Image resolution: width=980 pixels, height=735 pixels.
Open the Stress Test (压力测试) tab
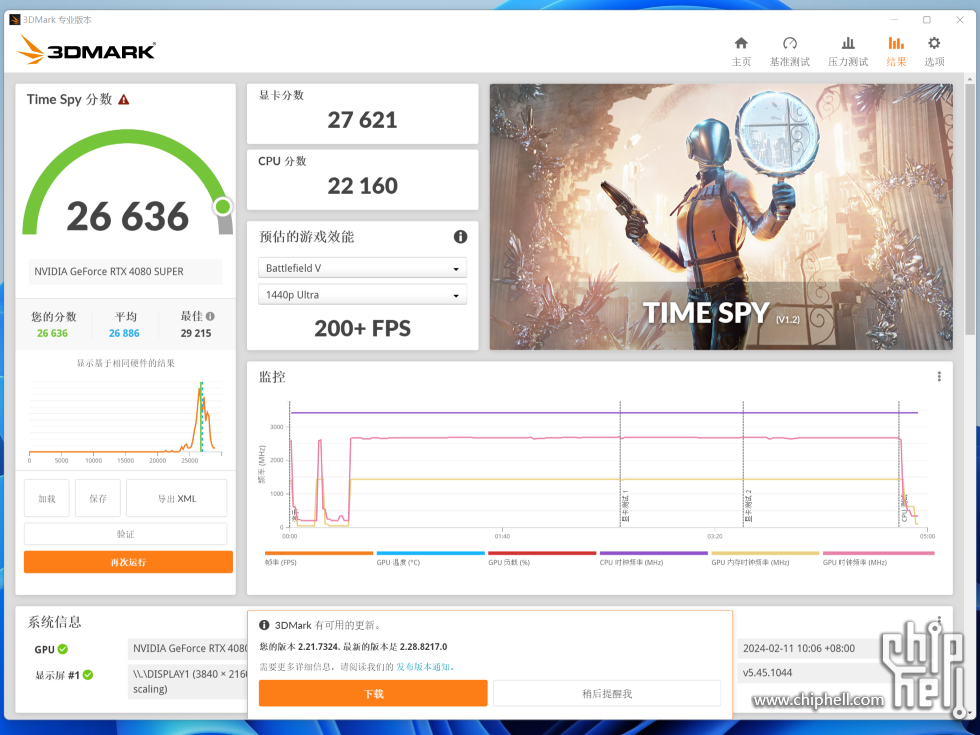(x=848, y=51)
